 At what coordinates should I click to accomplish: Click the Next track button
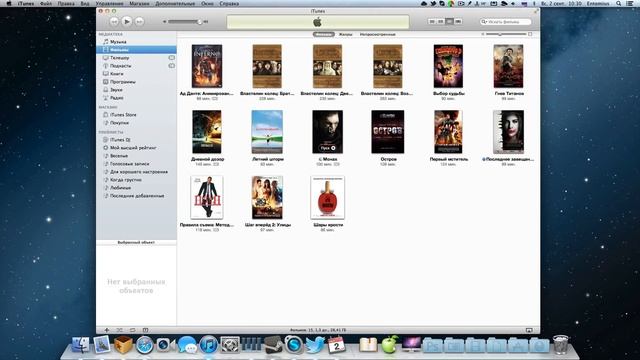[x=140, y=22]
